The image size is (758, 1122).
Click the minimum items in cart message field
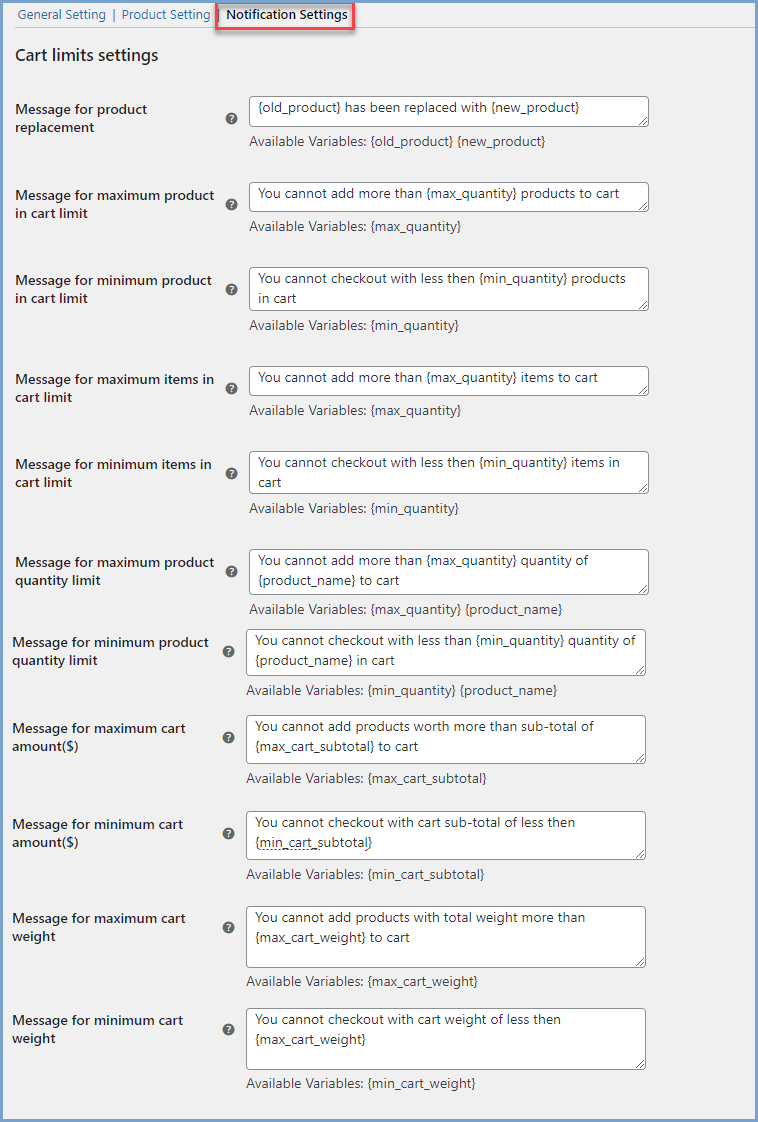click(x=447, y=471)
